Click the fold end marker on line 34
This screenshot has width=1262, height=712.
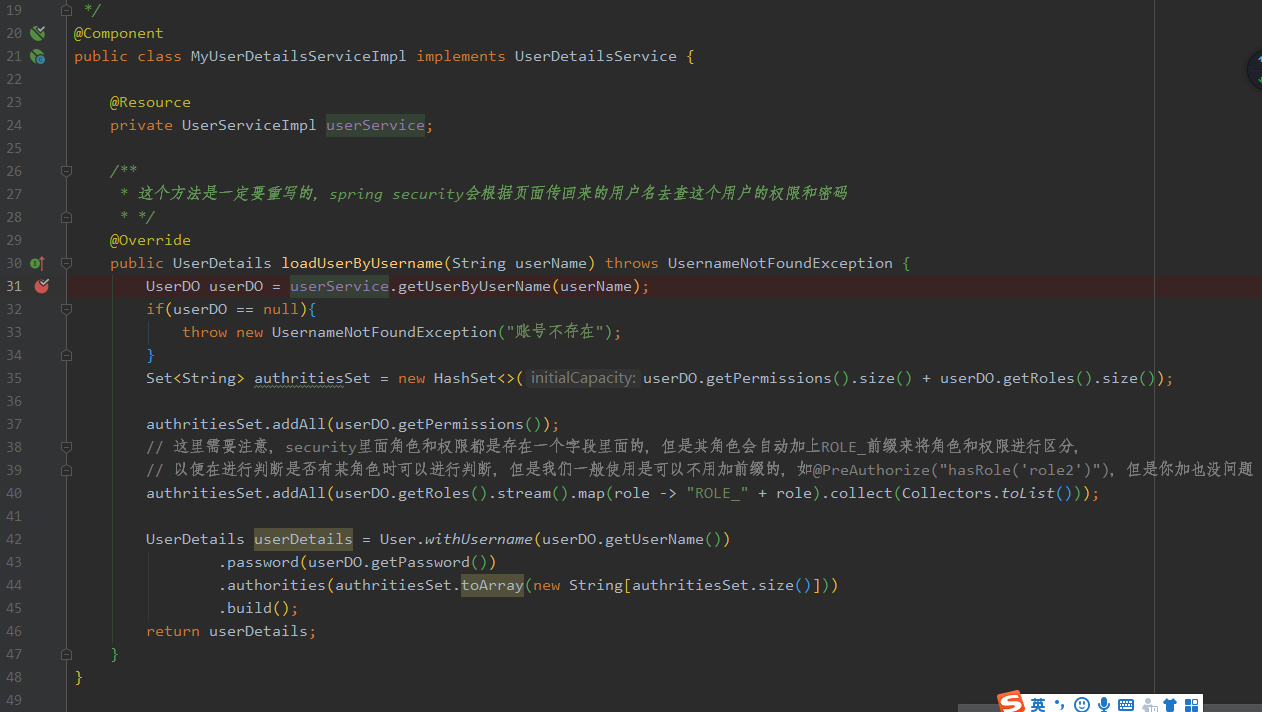pyautogui.click(x=66, y=355)
